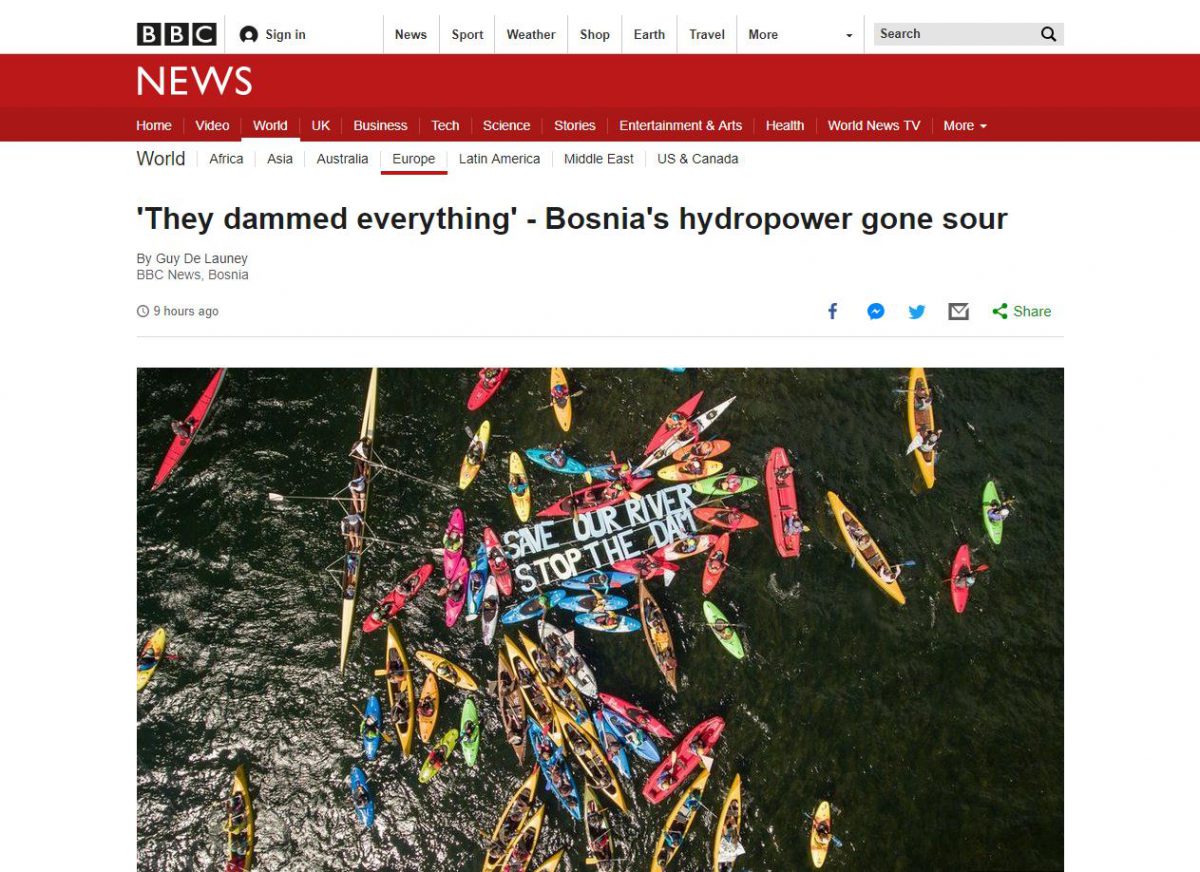Screen dimensions: 1200x872
Task: Share article on Facebook
Action: pos(832,311)
